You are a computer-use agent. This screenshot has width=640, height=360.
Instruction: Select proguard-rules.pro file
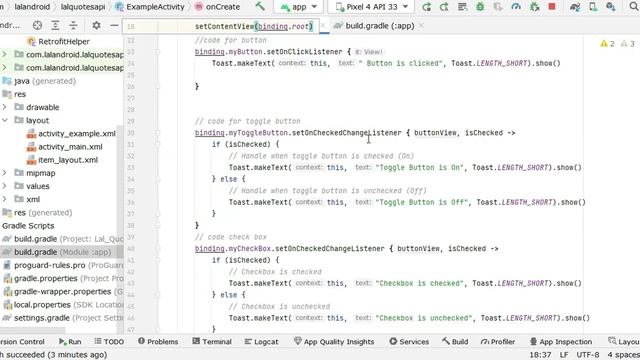click(x=62, y=265)
